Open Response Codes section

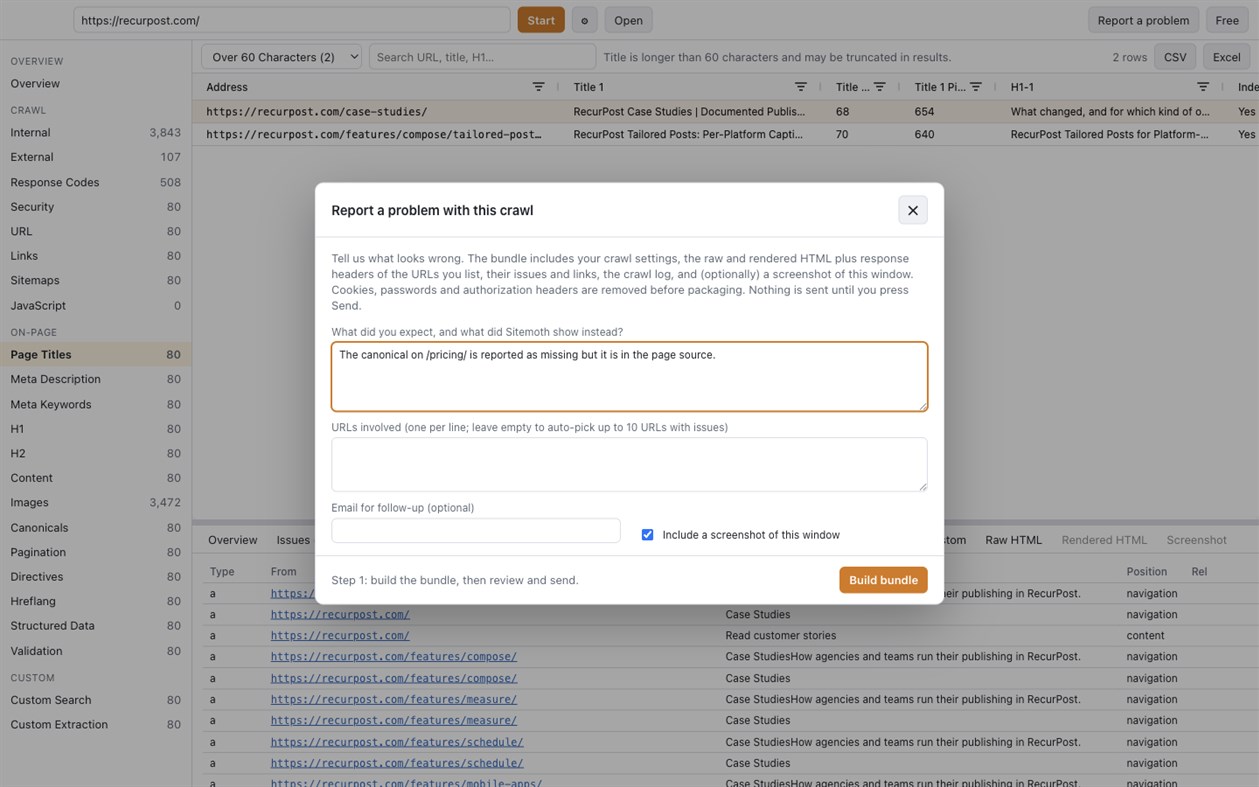(96, 182)
